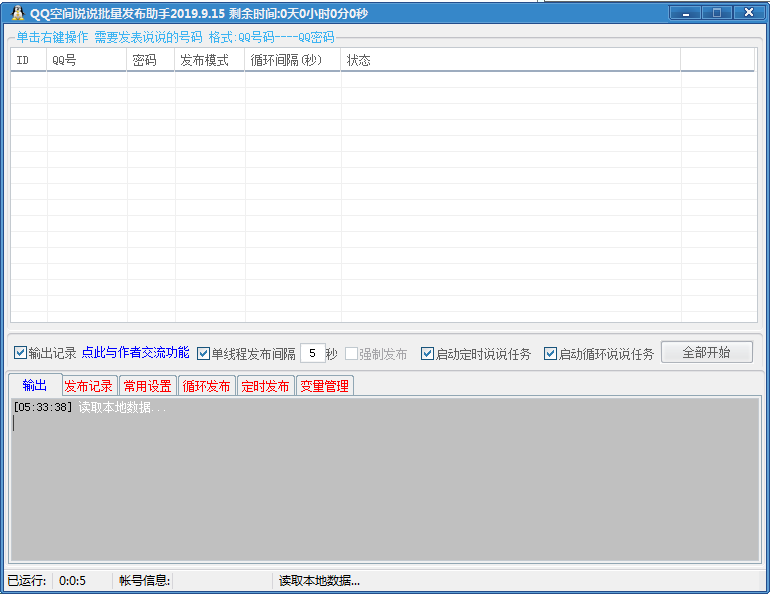Open the 常用设置 tab
Viewport: 770px width, 594px height.
coord(147,386)
